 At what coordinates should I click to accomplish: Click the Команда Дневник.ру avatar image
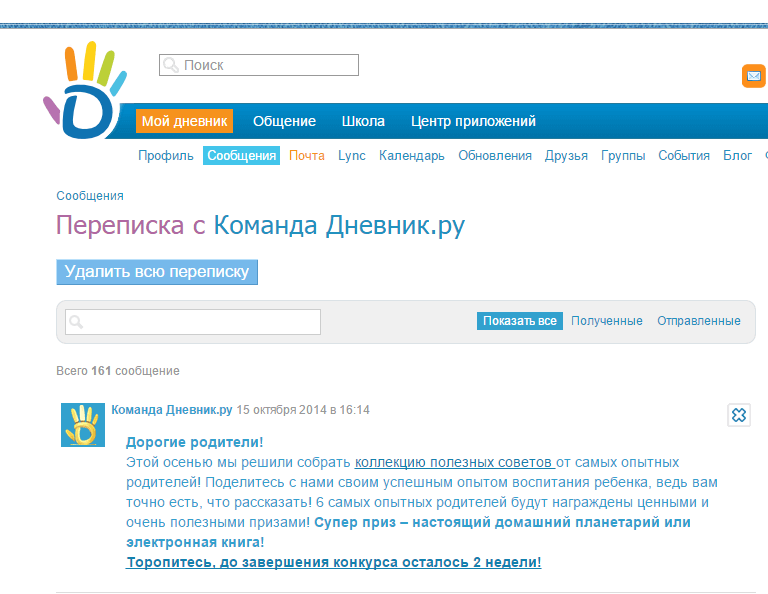pyautogui.click(x=83, y=425)
